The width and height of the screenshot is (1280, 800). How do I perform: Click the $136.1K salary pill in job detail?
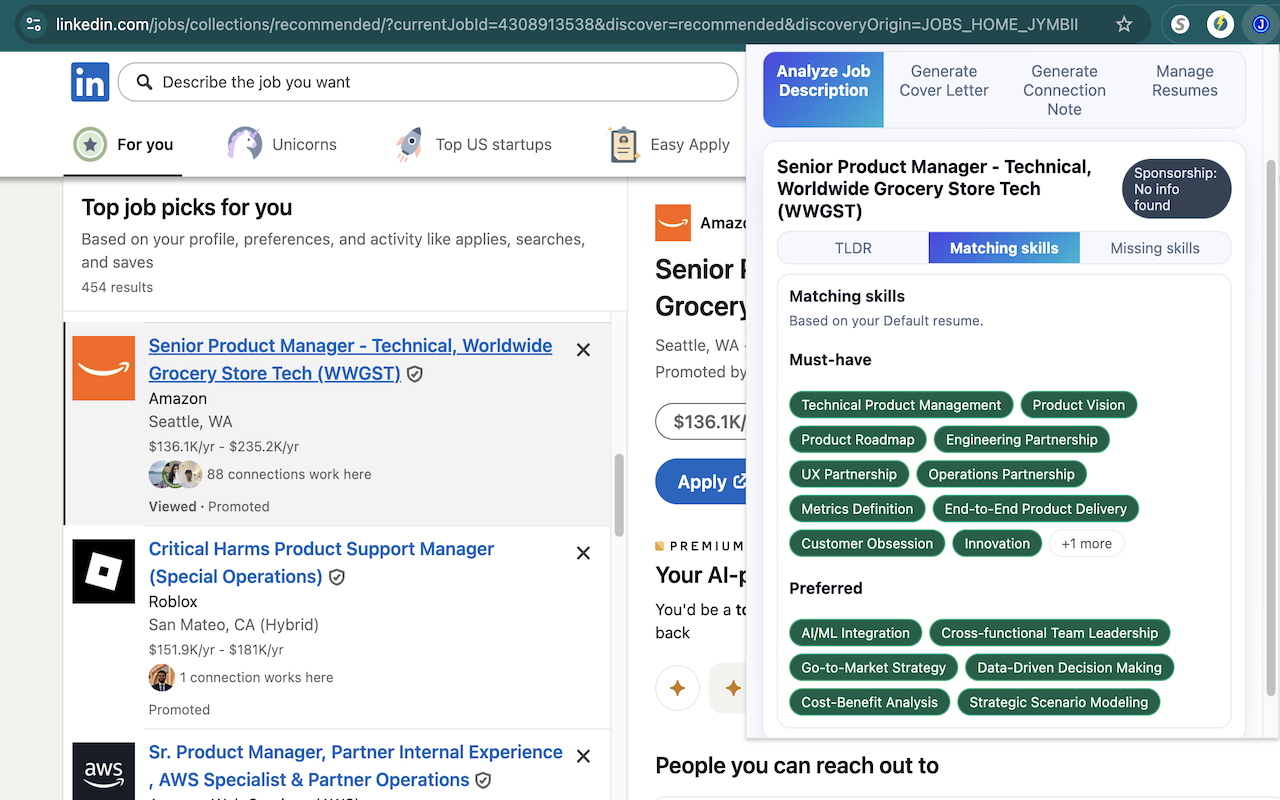[x=701, y=422]
